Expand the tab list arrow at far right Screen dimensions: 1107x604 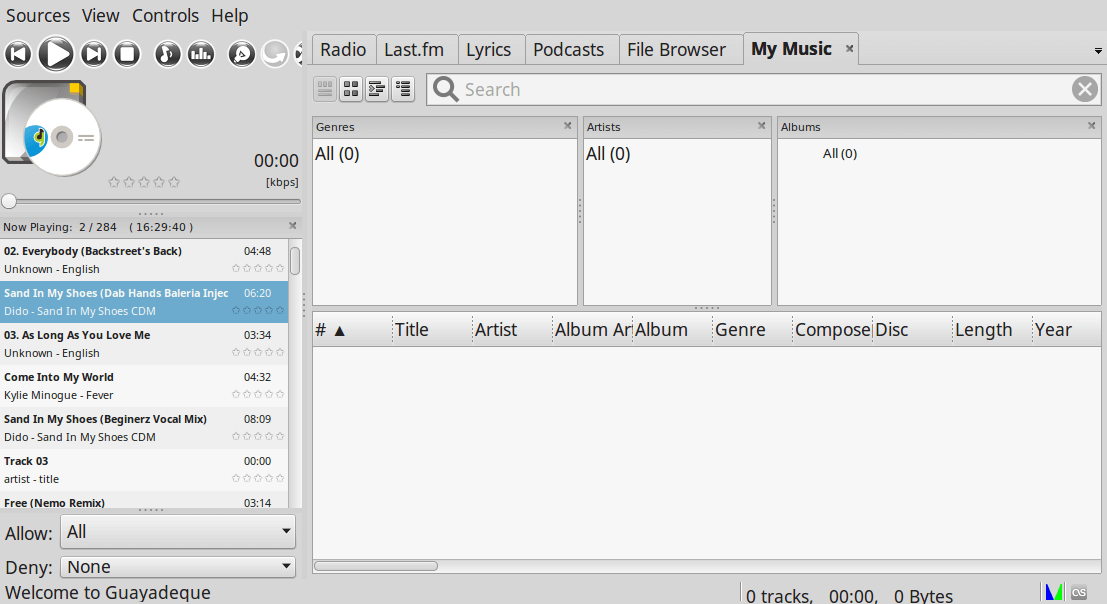click(x=1098, y=51)
